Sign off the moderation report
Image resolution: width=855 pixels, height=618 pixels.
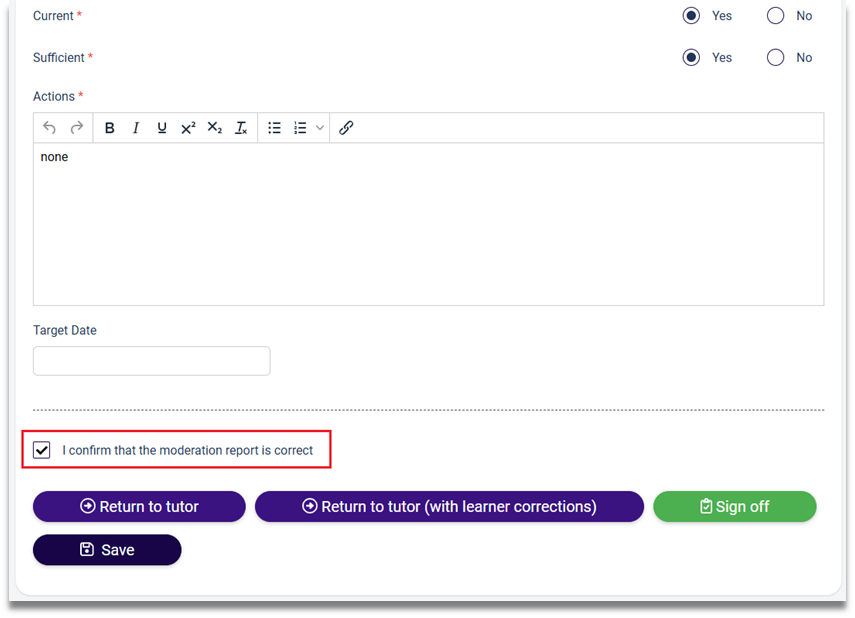coord(735,507)
